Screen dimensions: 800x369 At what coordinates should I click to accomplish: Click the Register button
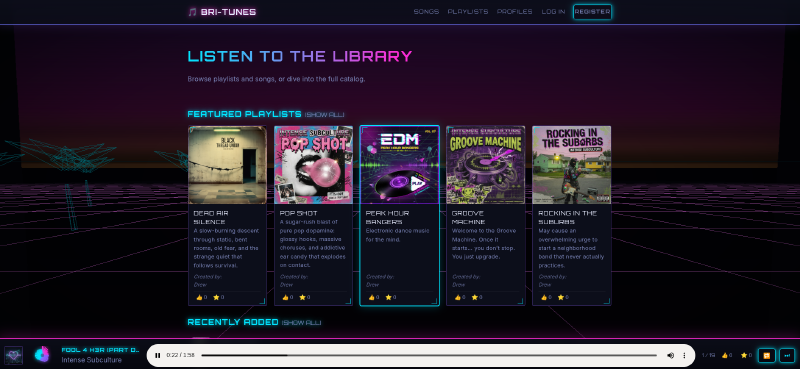pyautogui.click(x=592, y=12)
